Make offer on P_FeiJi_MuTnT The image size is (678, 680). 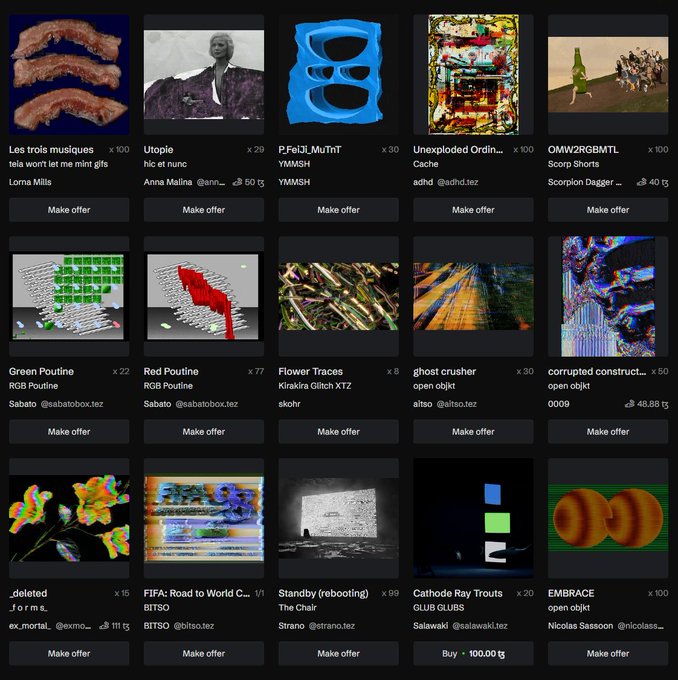[x=338, y=210]
